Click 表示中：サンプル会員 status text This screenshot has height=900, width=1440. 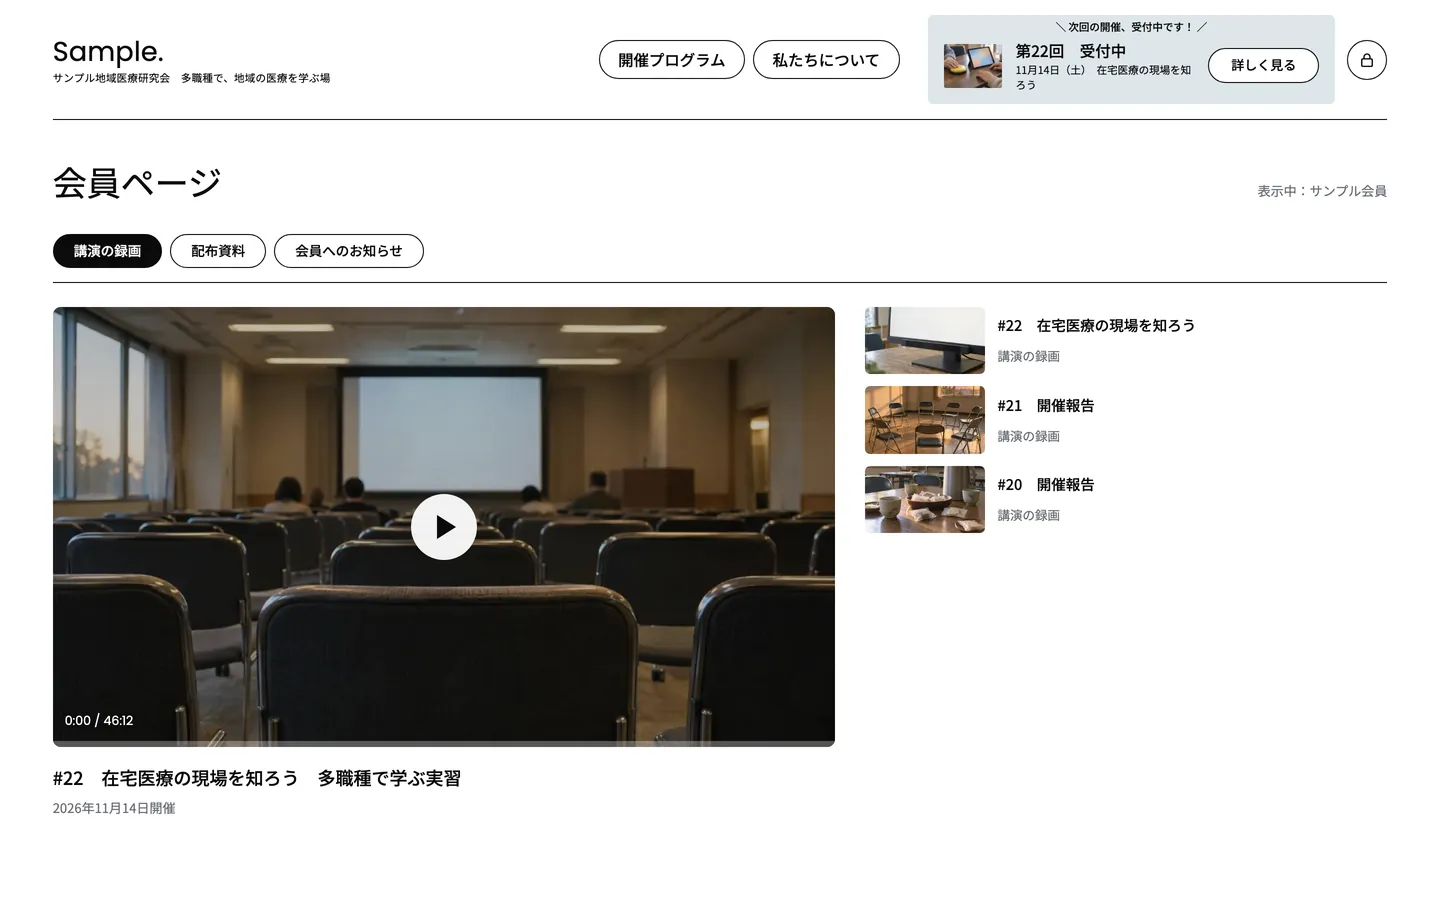click(1322, 191)
